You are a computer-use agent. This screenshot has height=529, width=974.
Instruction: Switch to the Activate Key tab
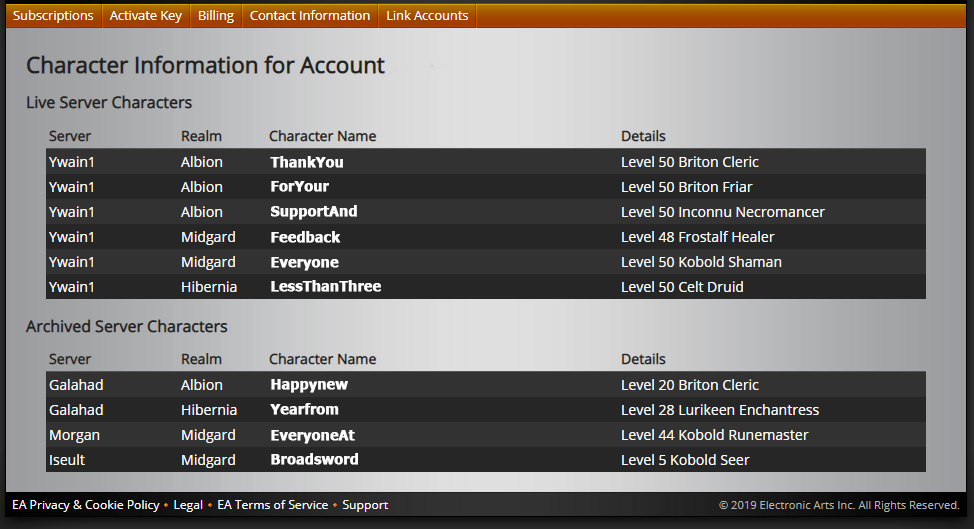(x=146, y=16)
